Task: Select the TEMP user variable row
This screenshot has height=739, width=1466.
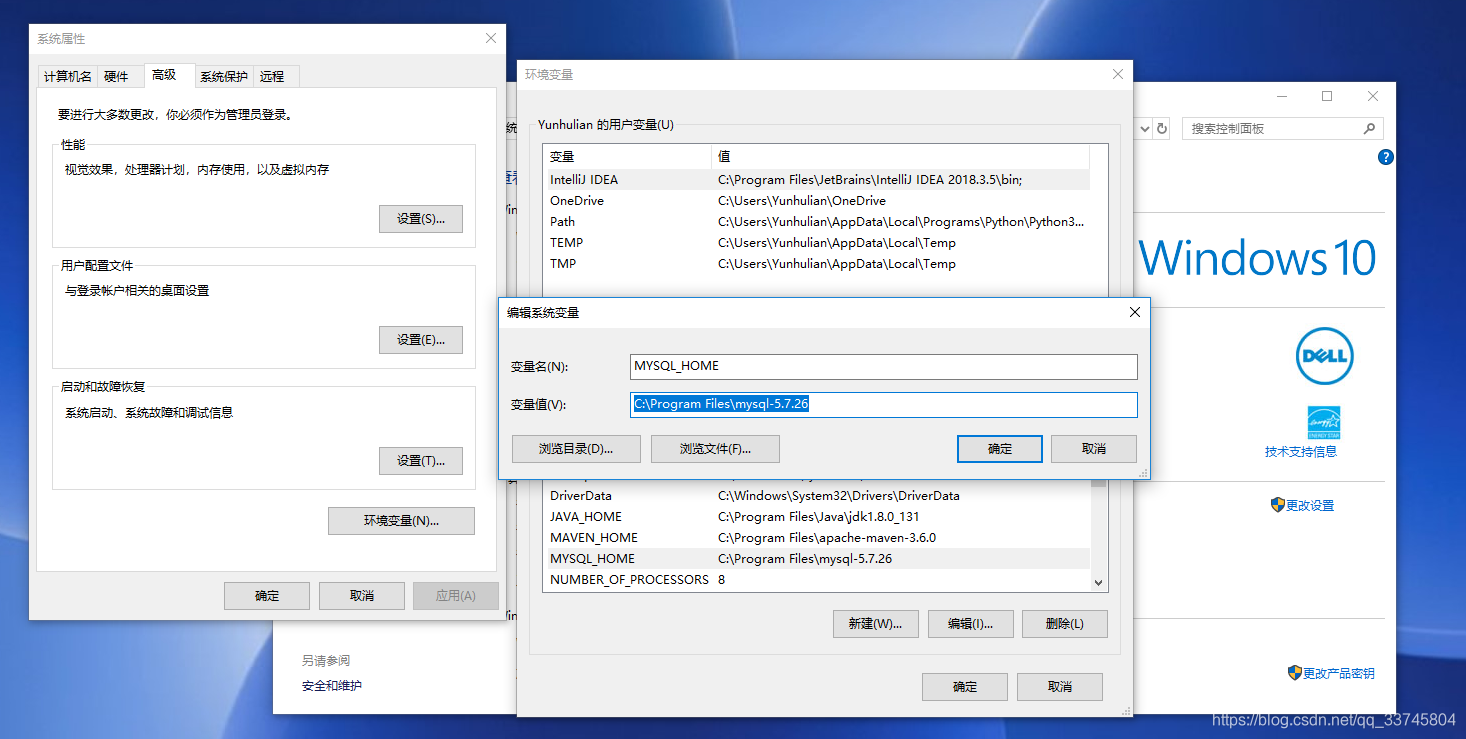Action: (817, 243)
